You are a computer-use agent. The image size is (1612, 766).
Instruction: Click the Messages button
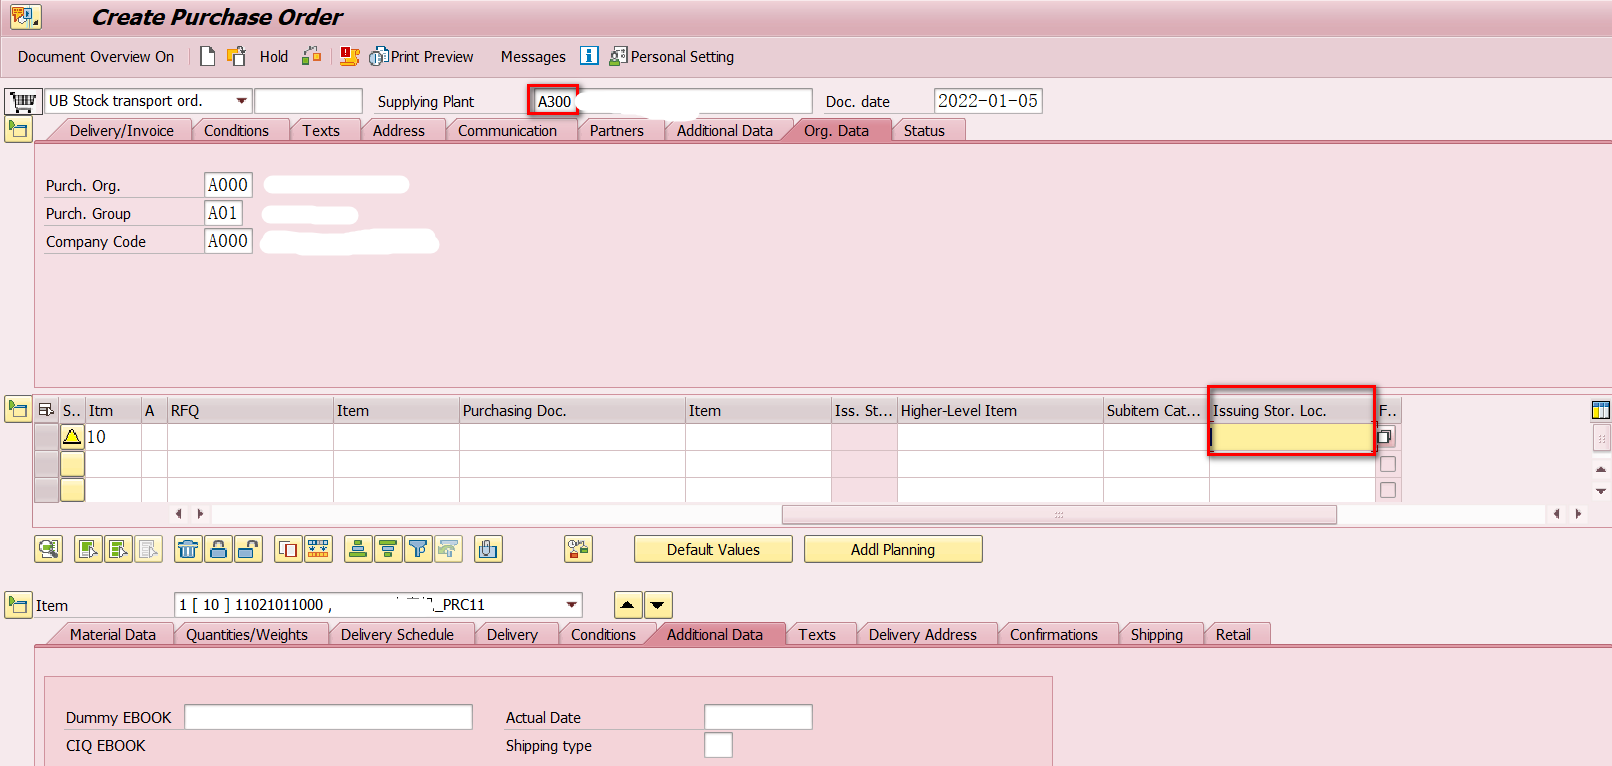[x=533, y=57]
